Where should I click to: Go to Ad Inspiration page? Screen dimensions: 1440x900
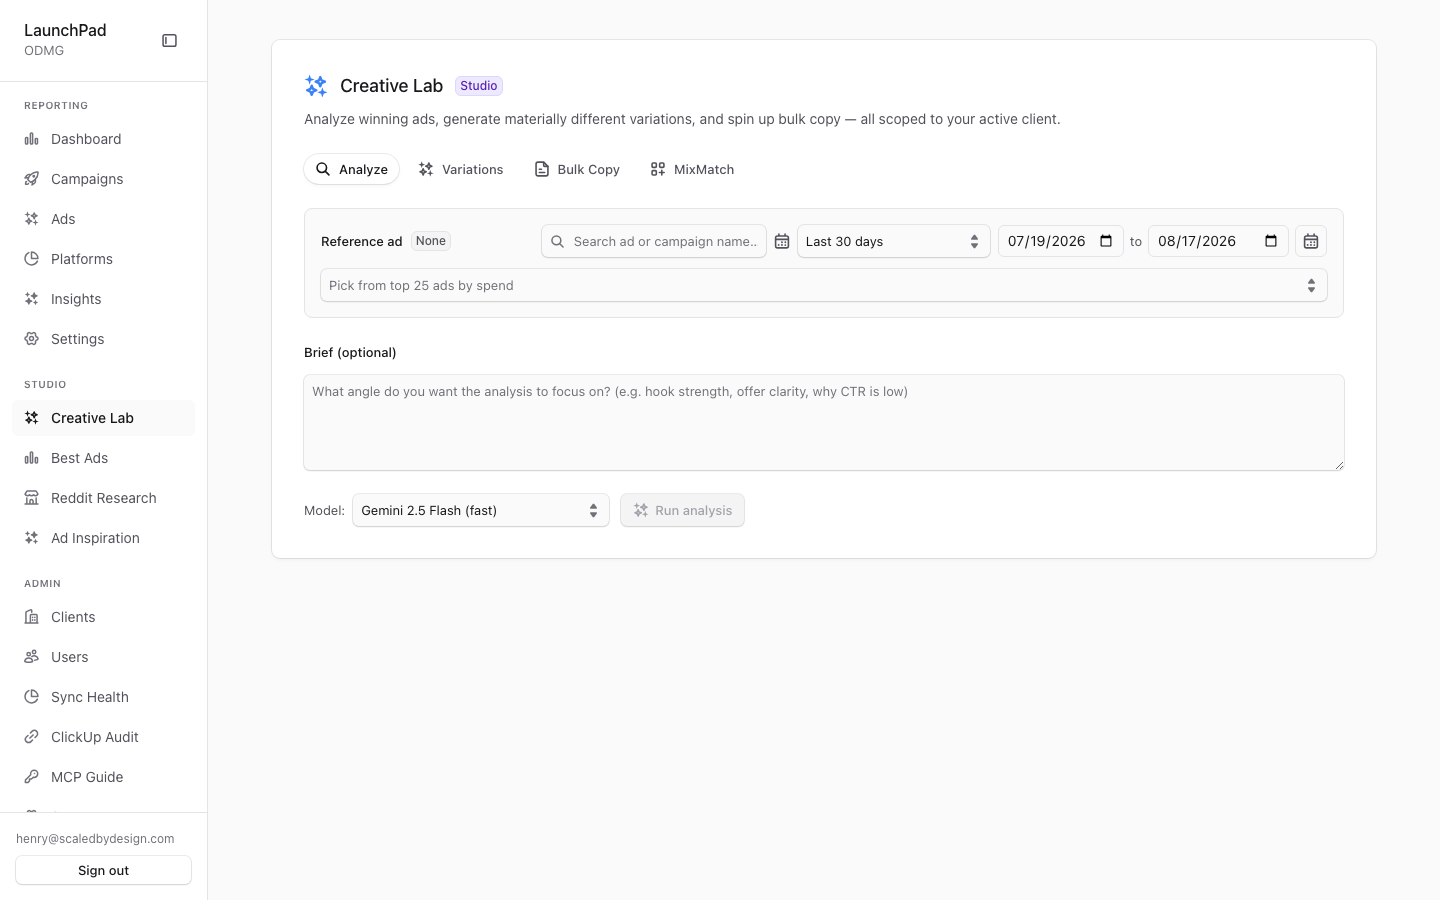click(104, 538)
